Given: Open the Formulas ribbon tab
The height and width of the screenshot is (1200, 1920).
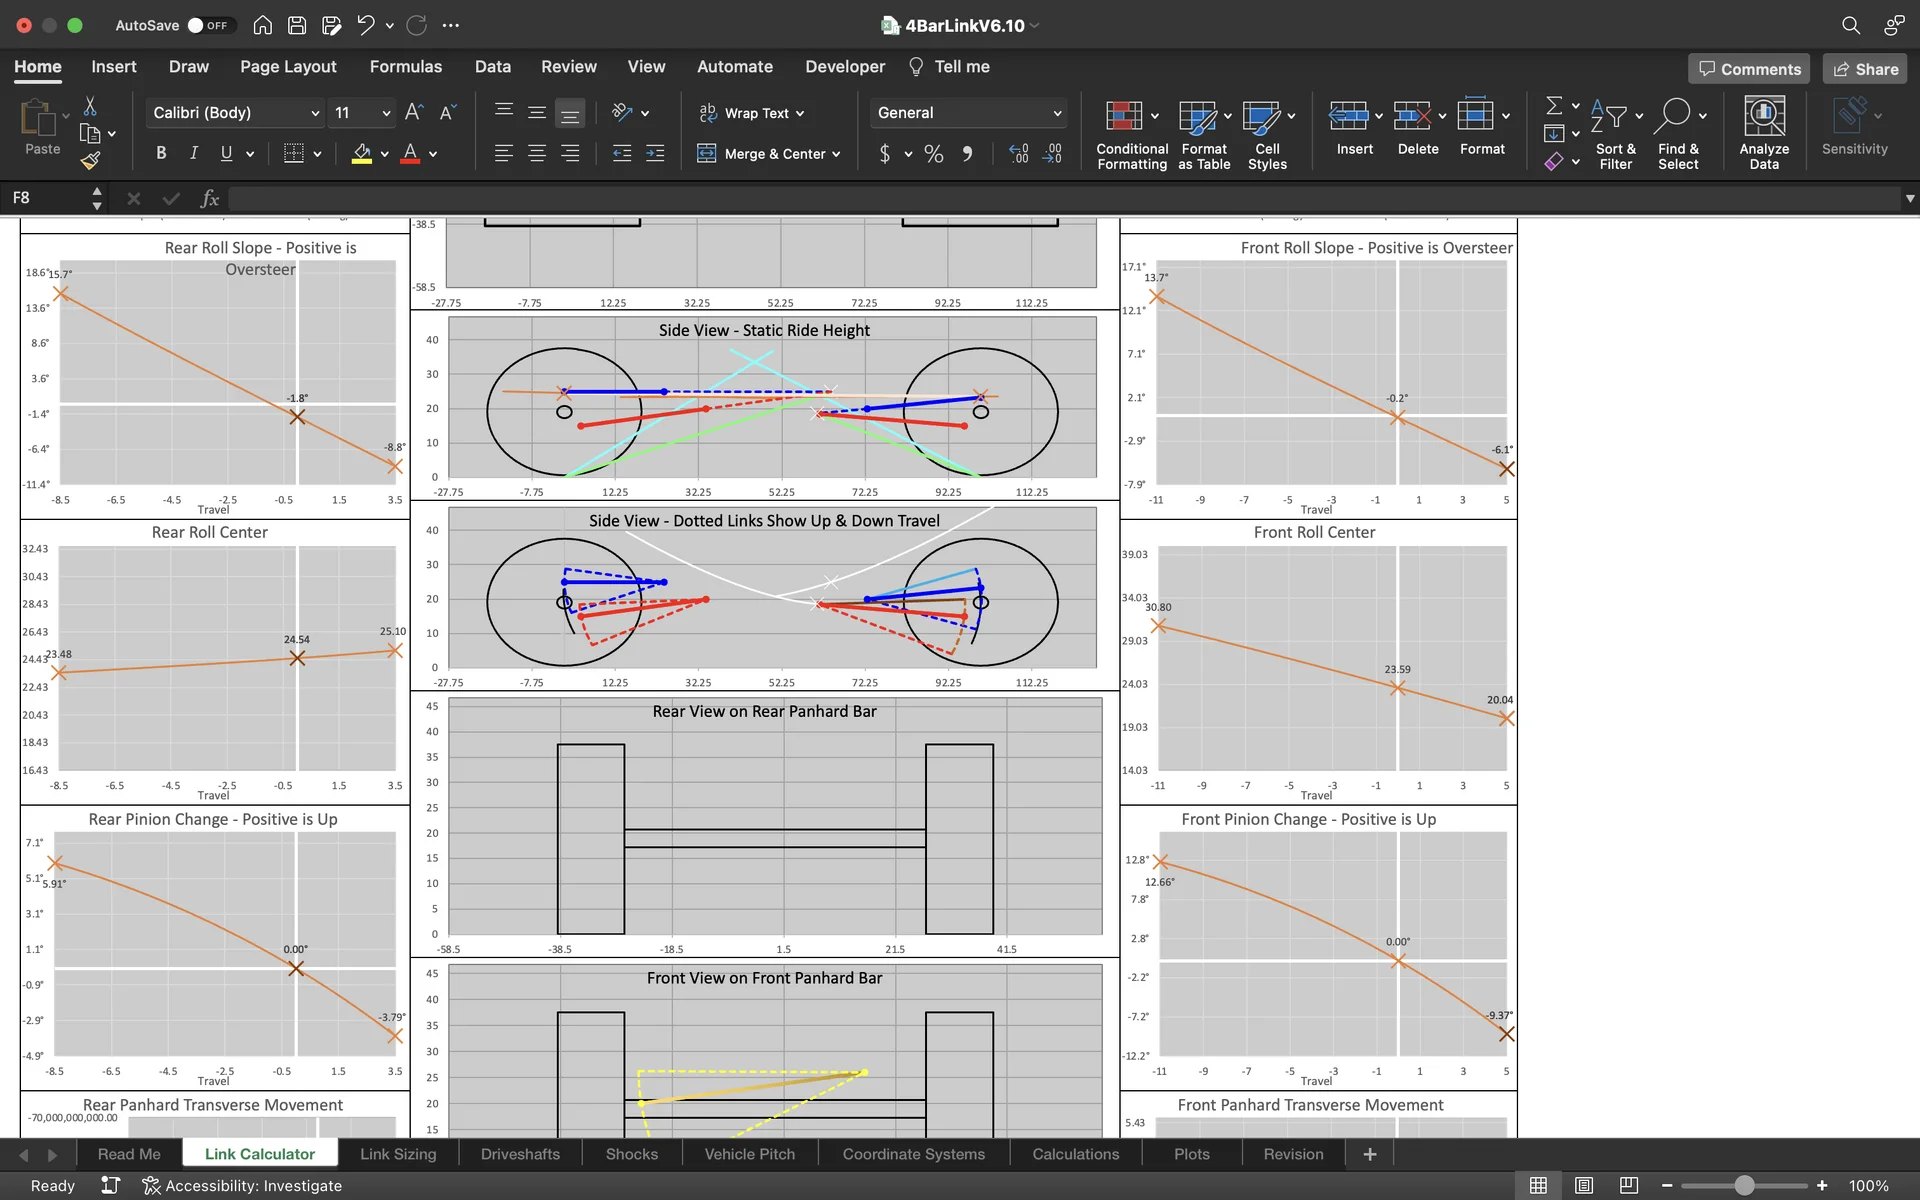Looking at the screenshot, I should [x=405, y=67].
